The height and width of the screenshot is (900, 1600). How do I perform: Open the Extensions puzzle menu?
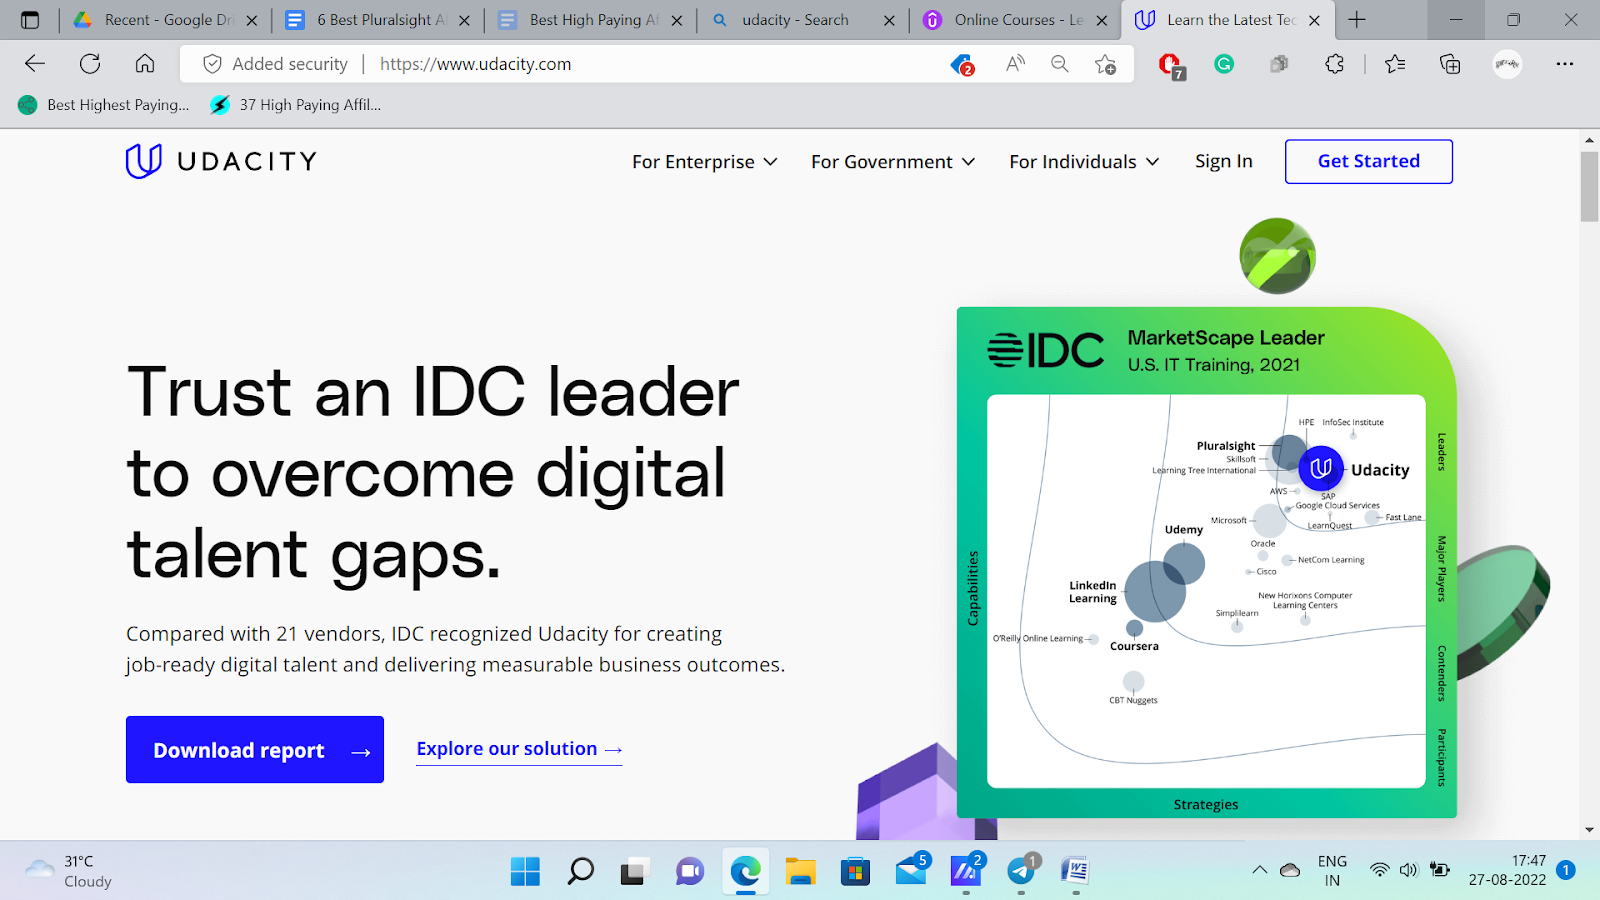[x=1334, y=64]
